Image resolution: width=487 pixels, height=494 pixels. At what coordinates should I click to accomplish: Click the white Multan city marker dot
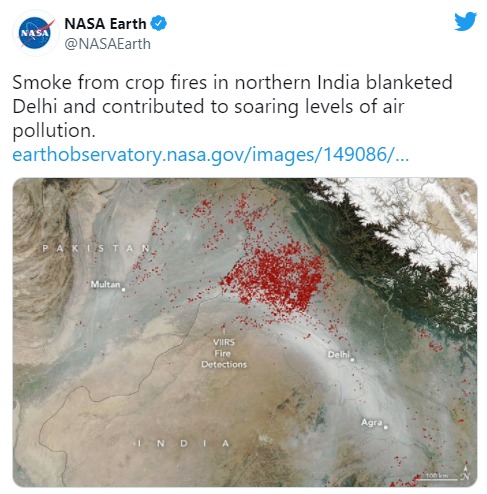click(124, 290)
